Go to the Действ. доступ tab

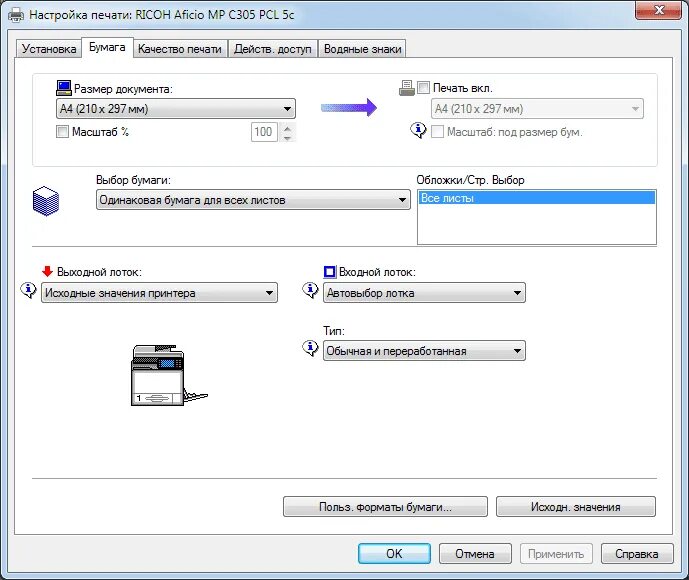coord(272,48)
